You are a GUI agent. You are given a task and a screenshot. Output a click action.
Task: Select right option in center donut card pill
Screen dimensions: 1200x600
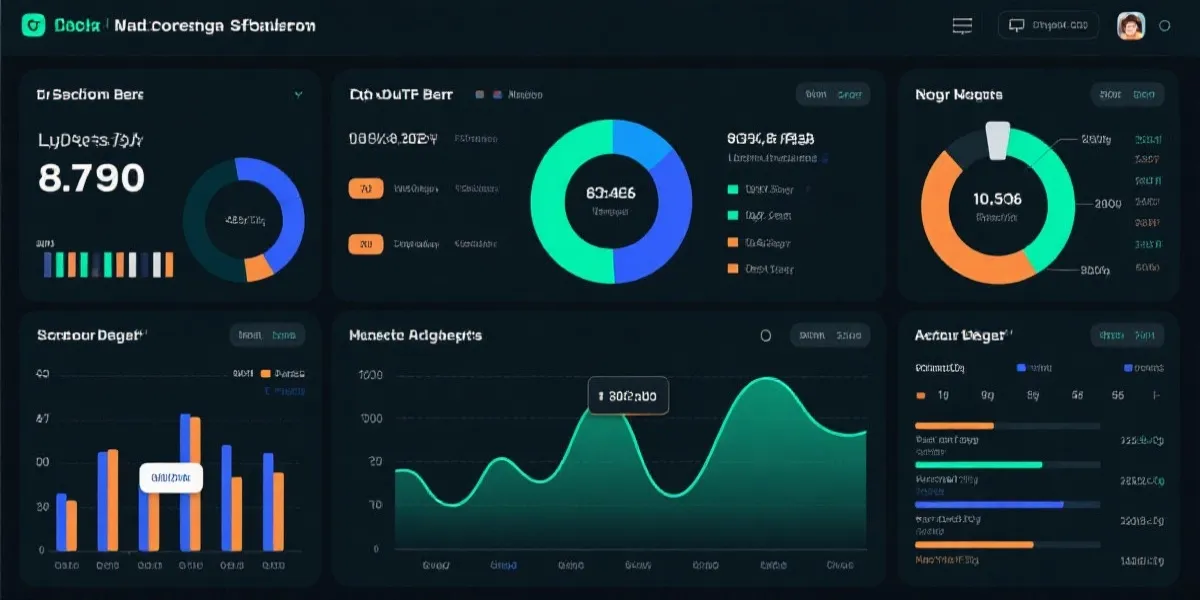pos(849,95)
